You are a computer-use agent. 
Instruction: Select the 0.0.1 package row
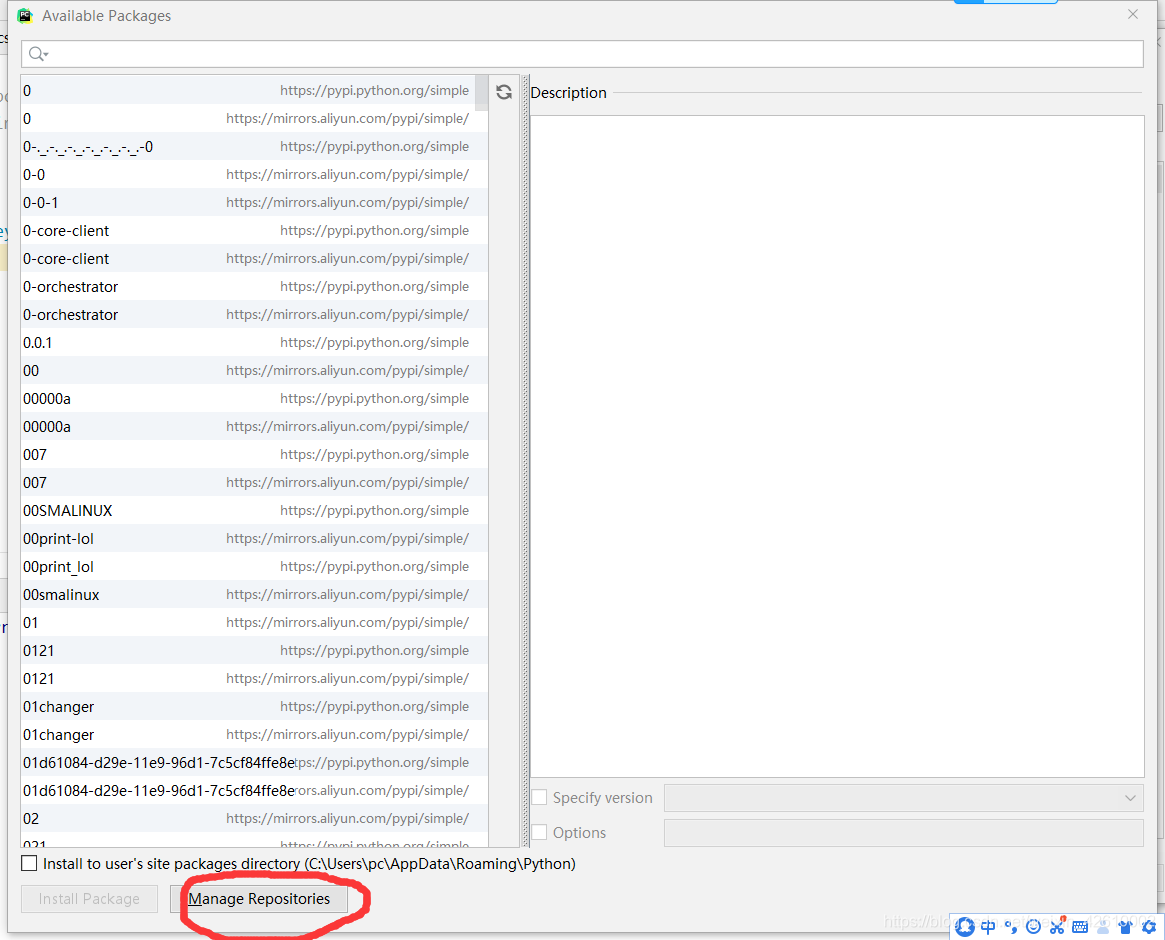pos(254,343)
